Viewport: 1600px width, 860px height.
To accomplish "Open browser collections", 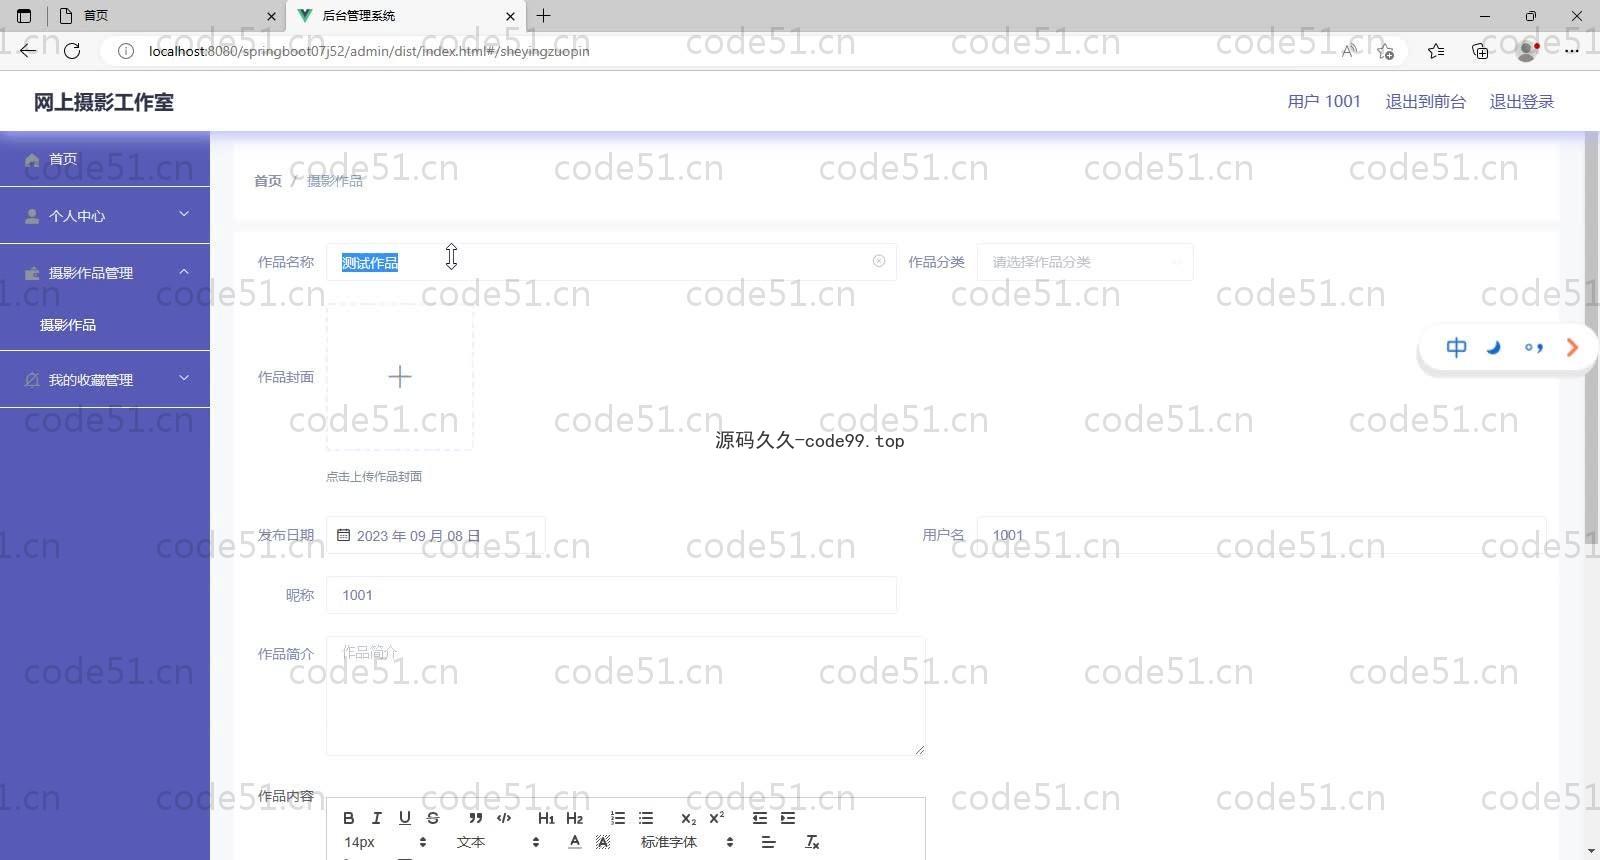I will [x=1480, y=51].
